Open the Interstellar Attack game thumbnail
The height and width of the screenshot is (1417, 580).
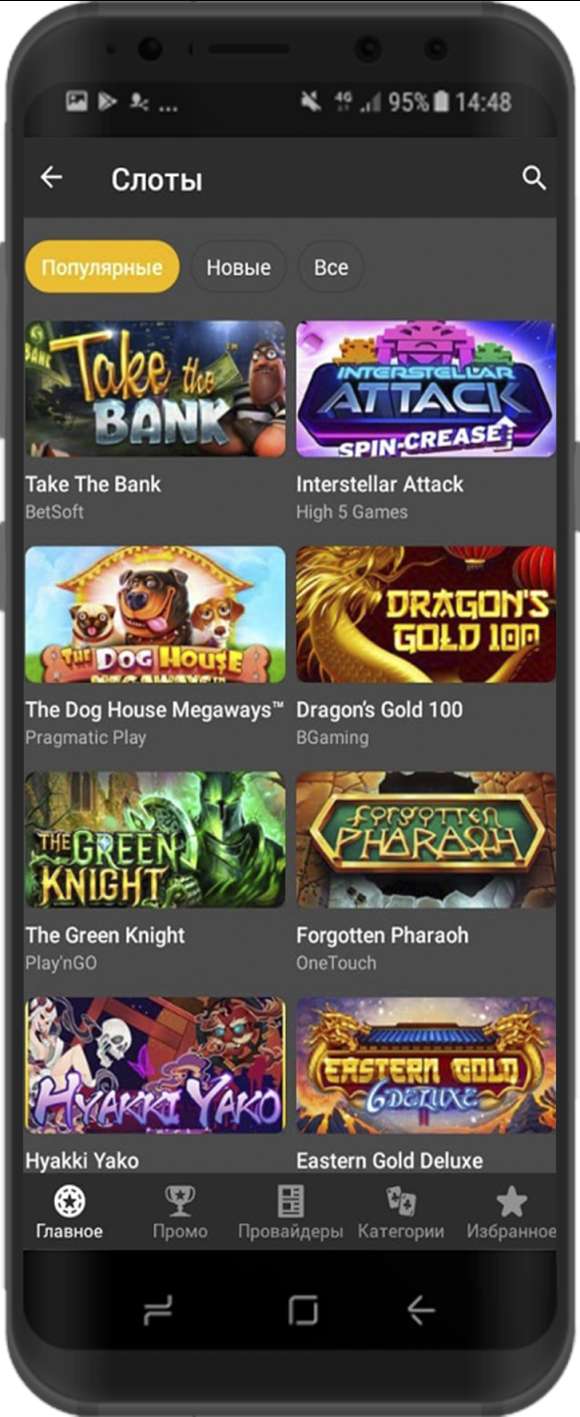(x=426, y=389)
